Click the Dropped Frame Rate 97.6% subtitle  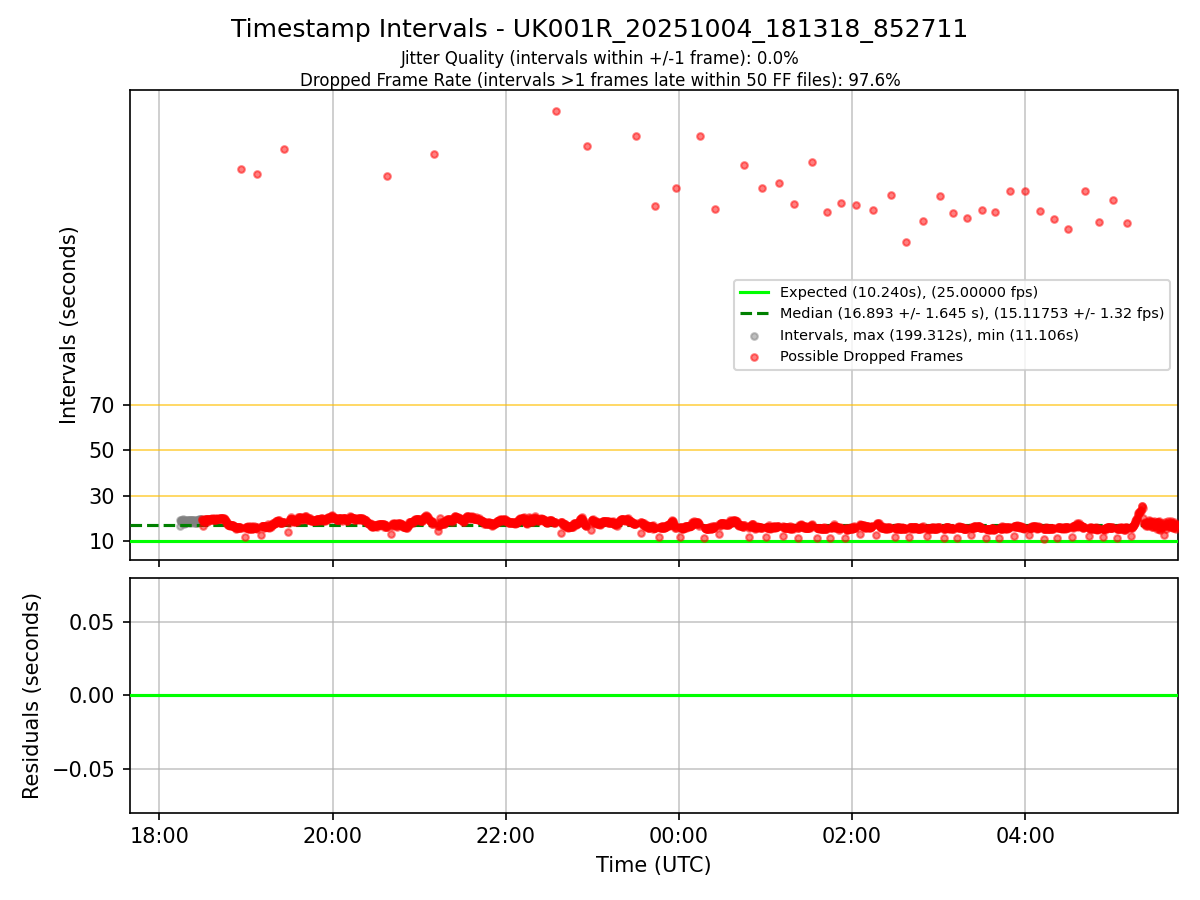click(x=600, y=80)
